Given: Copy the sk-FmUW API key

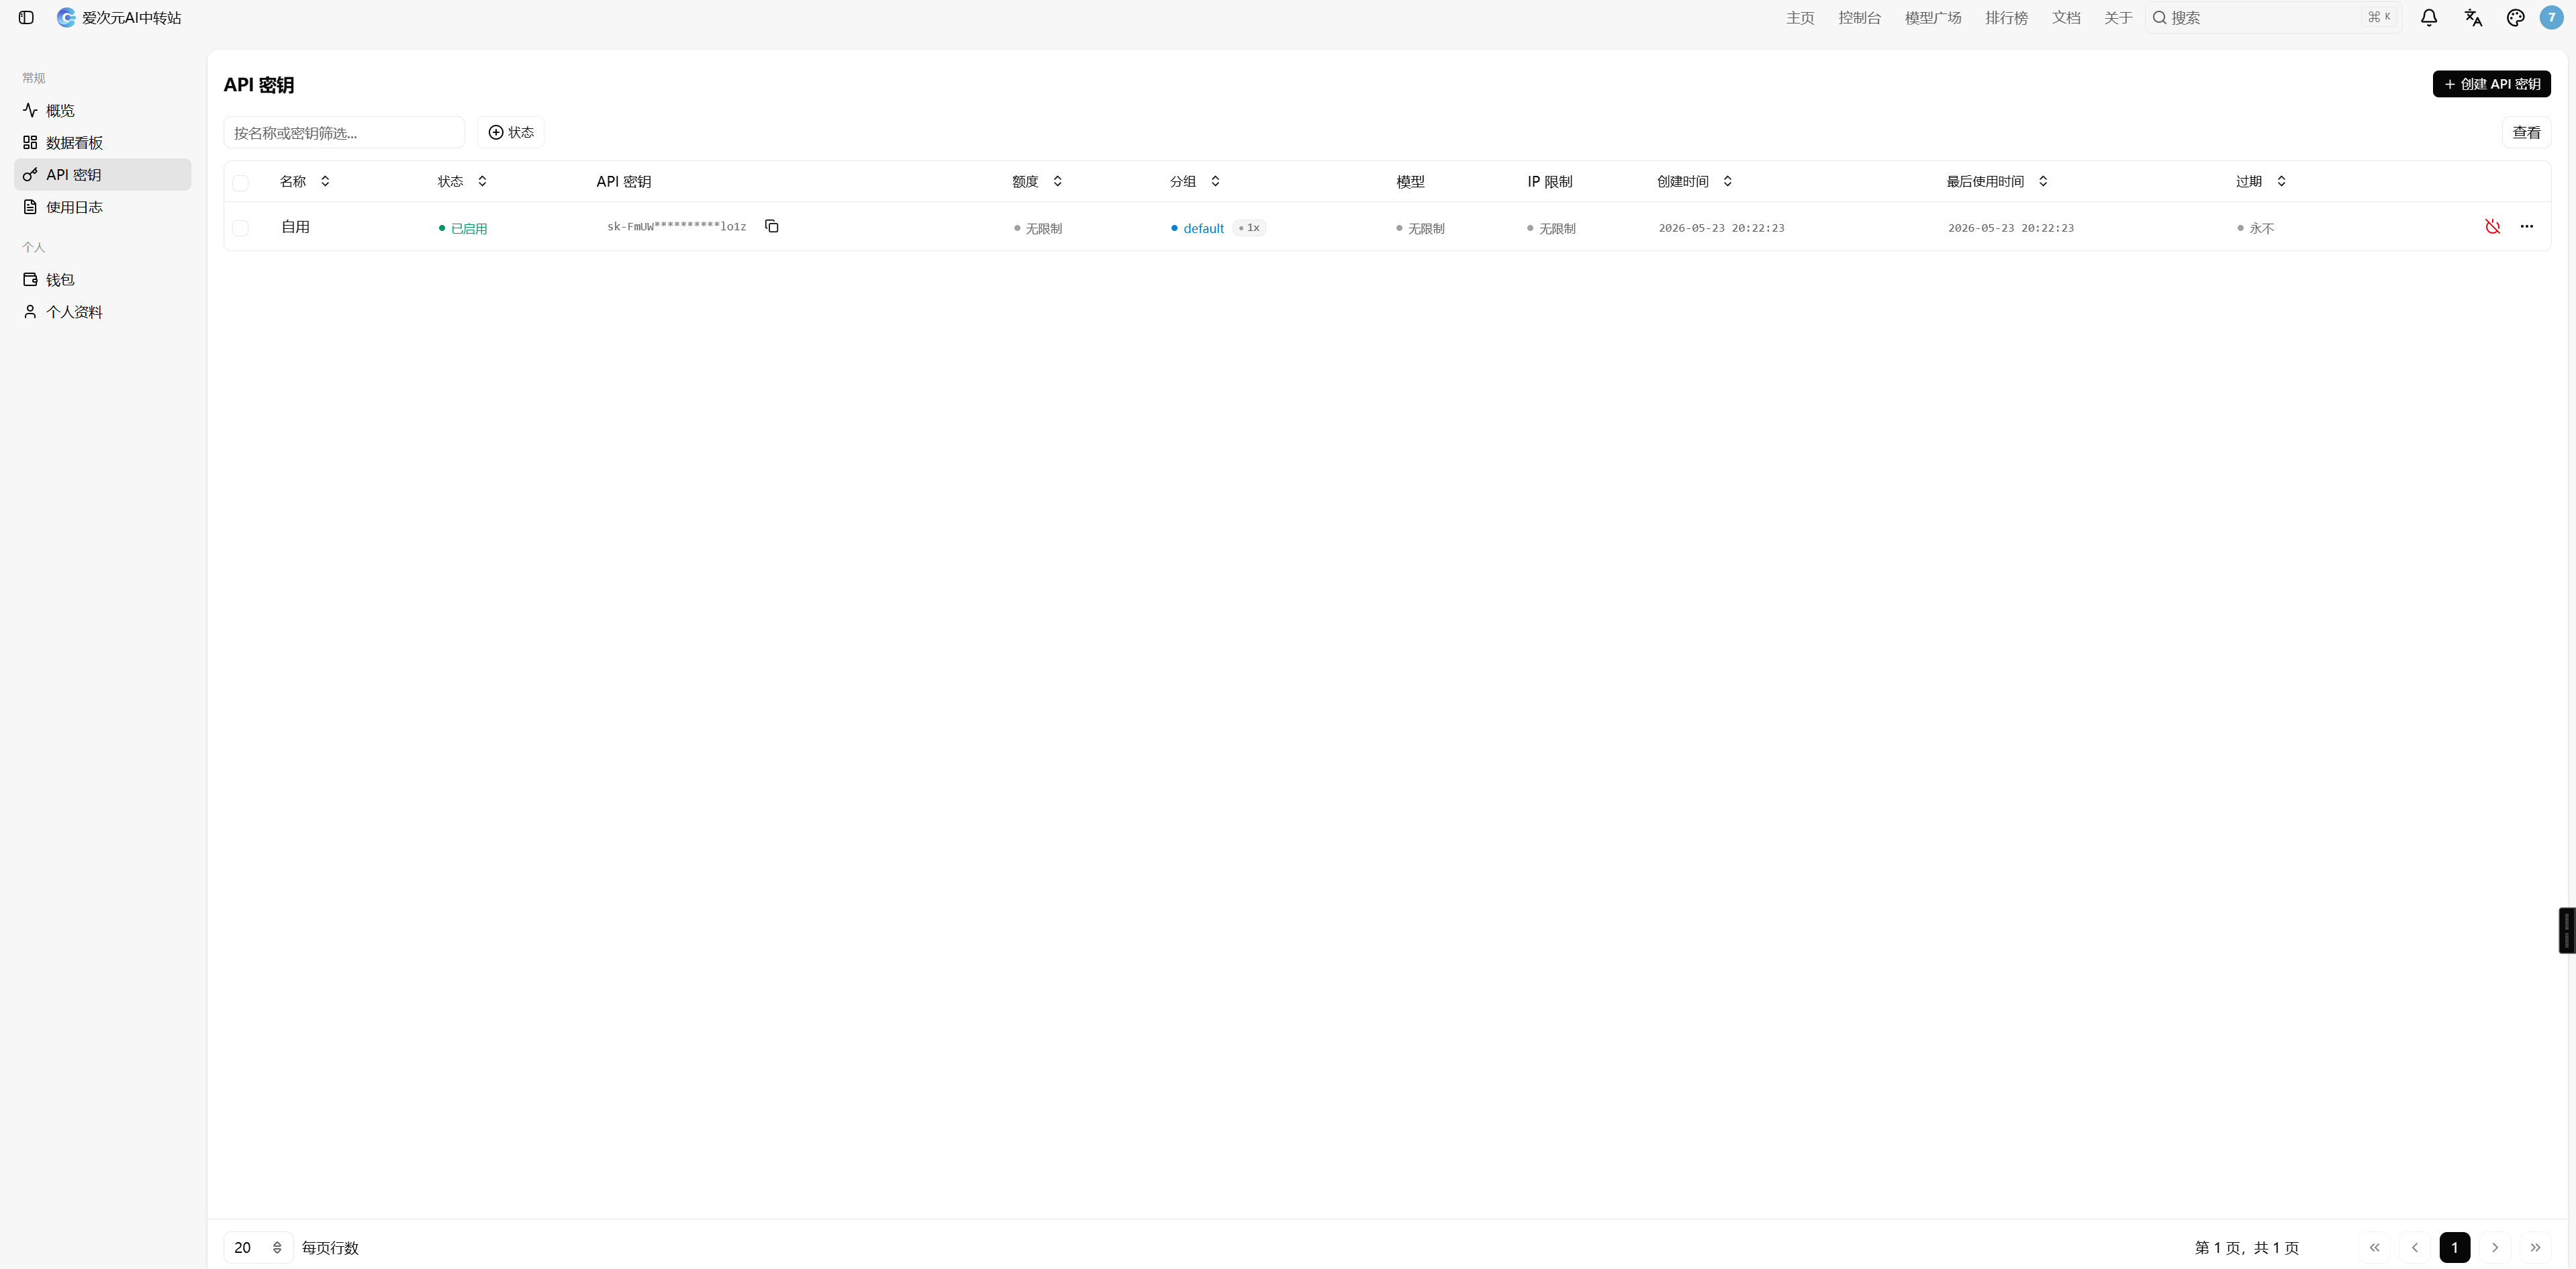Looking at the screenshot, I should [x=771, y=226].
